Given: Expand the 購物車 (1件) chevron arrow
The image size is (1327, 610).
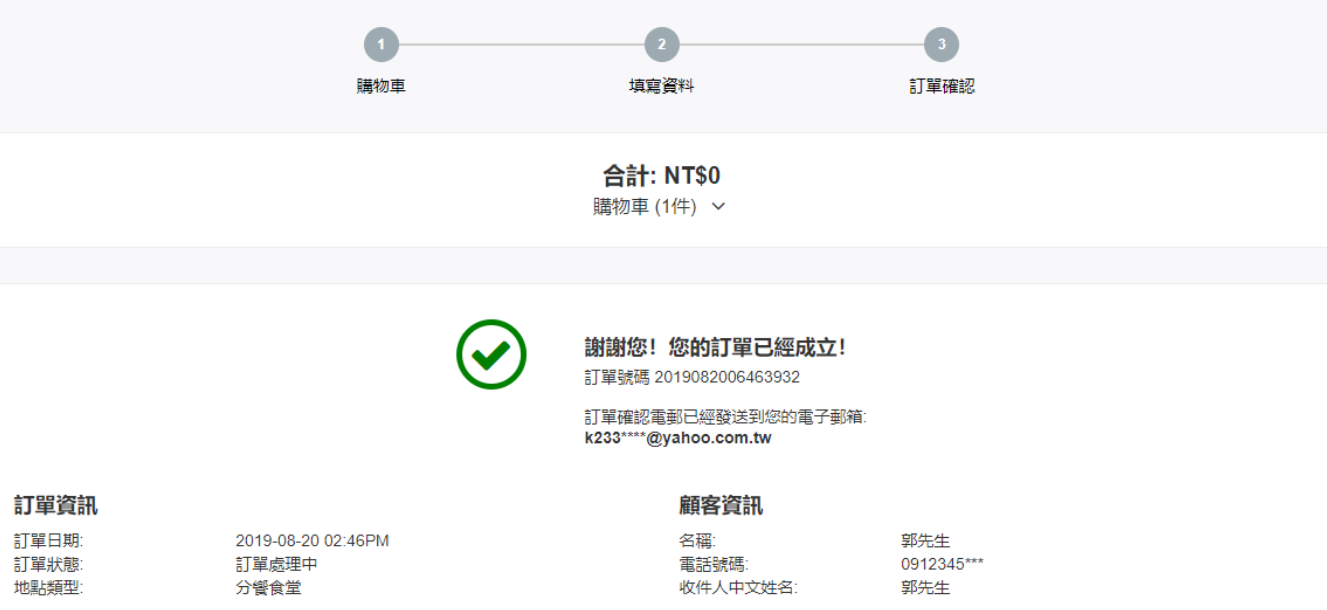Looking at the screenshot, I should coord(717,207).
